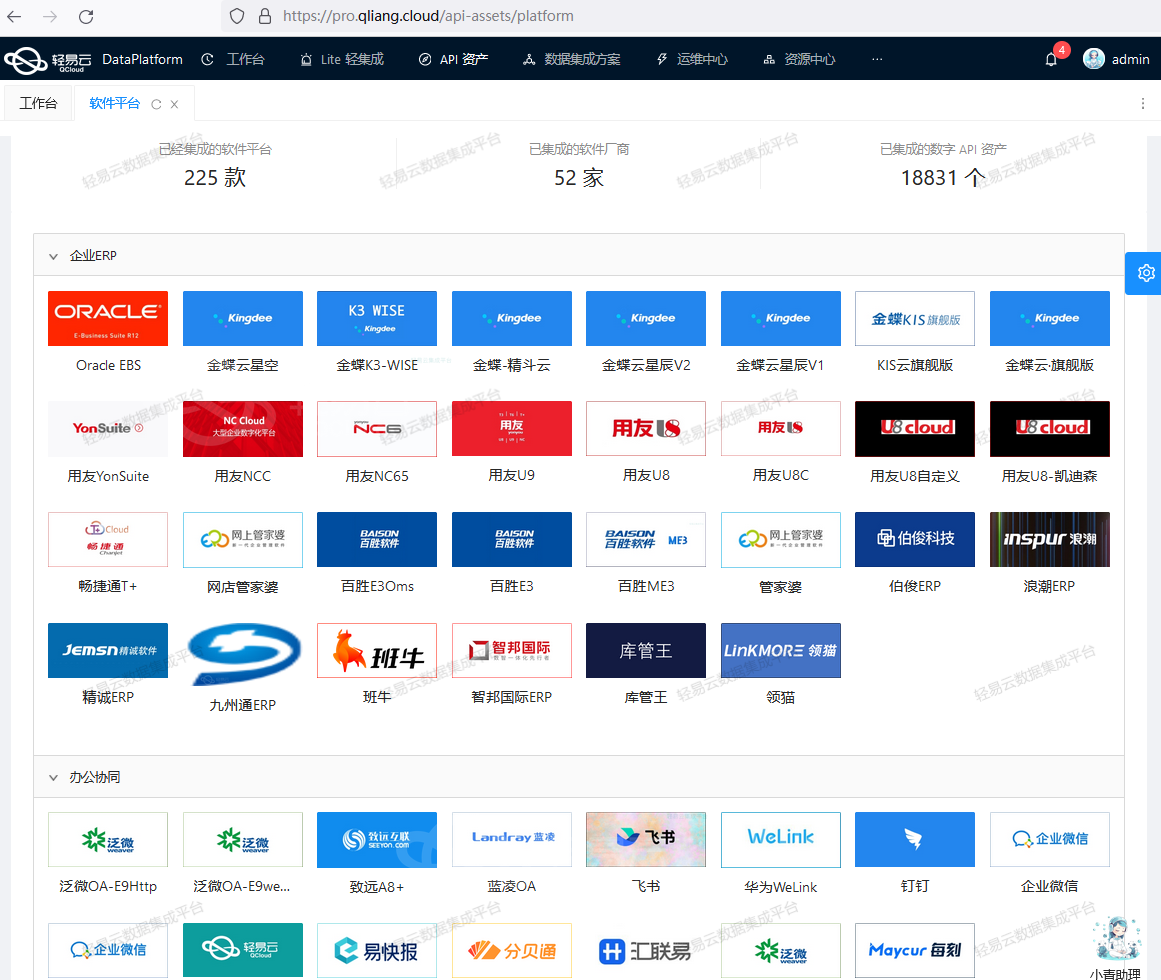Open the Oracle EBS platform tile
The height and width of the screenshot is (980, 1161).
pyautogui.click(x=108, y=318)
